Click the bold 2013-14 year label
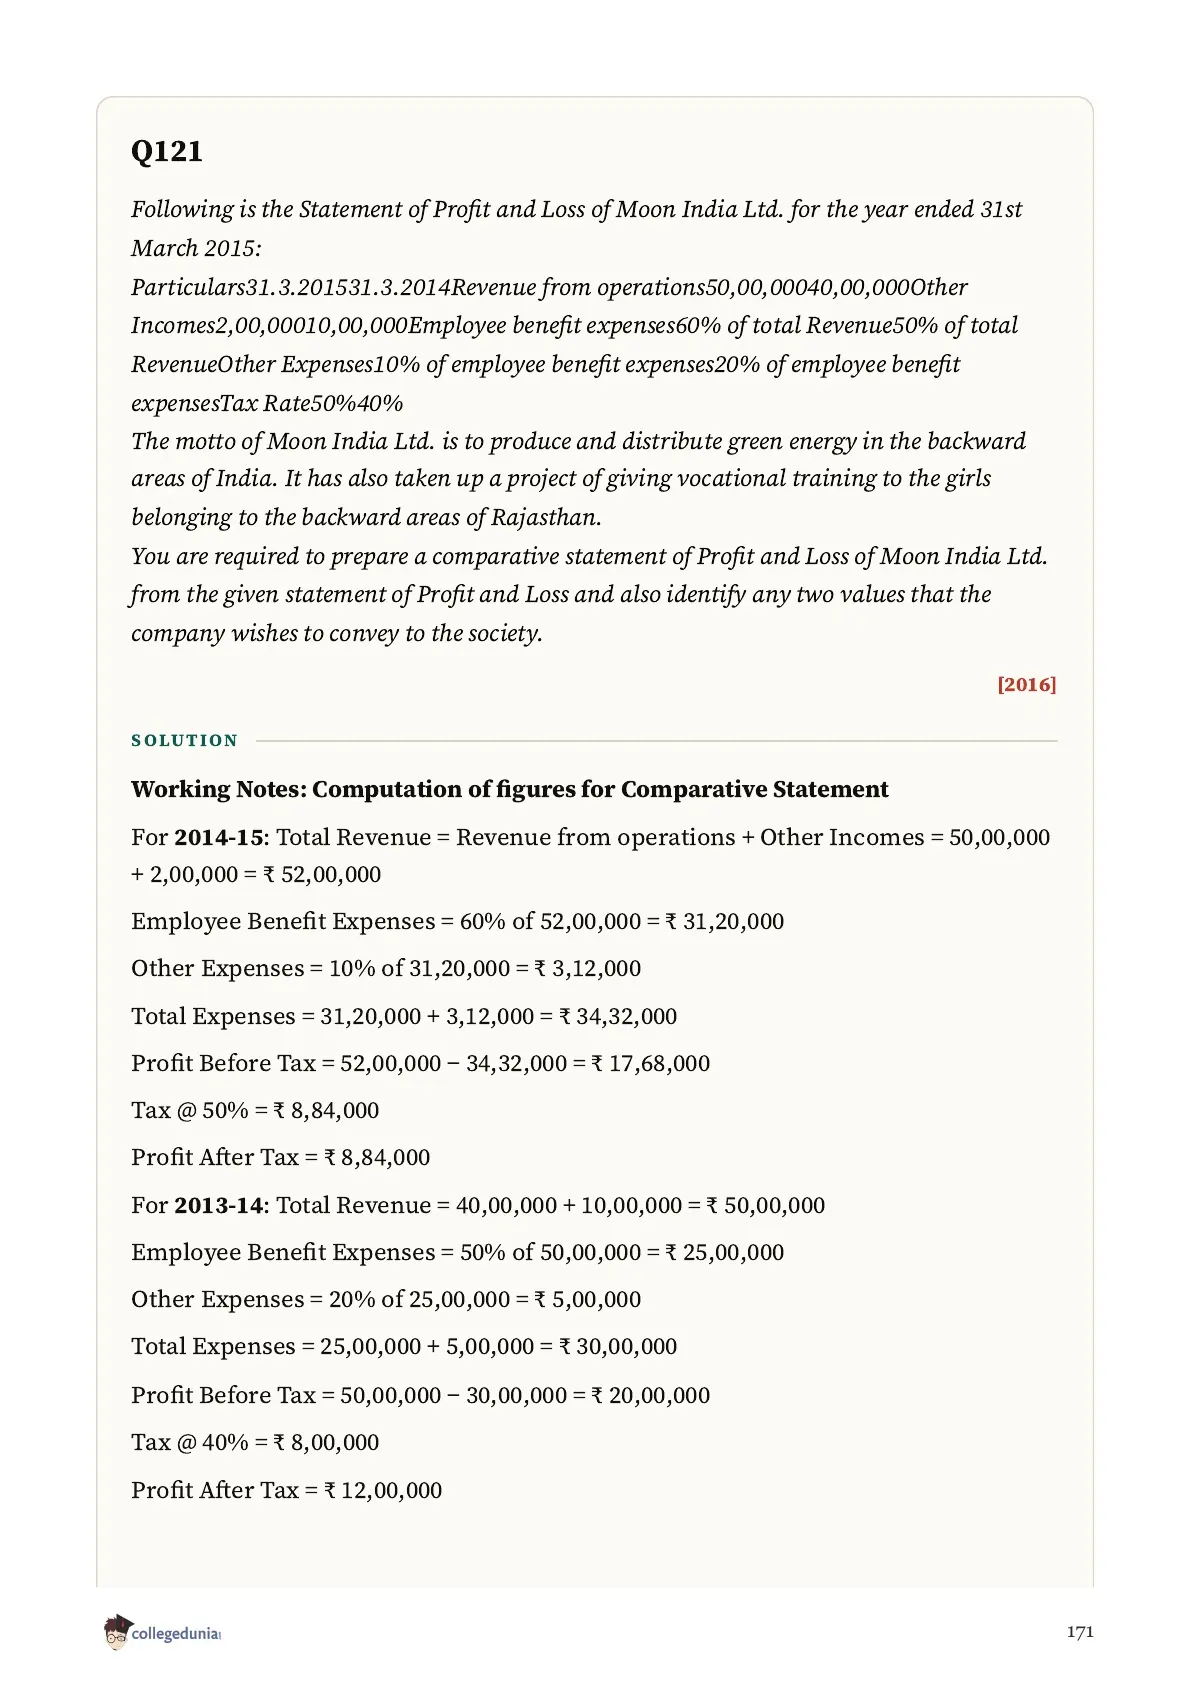The height and width of the screenshot is (1684, 1190). pyautogui.click(x=221, y=1205)
